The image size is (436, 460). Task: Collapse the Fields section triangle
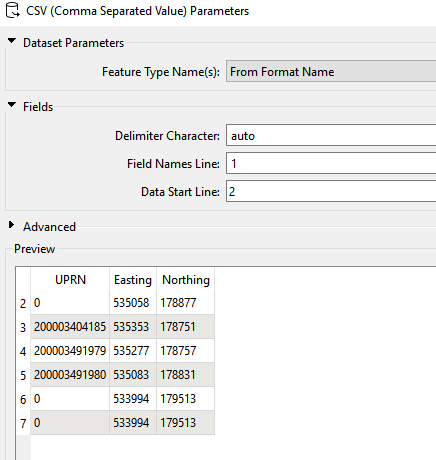12,105
